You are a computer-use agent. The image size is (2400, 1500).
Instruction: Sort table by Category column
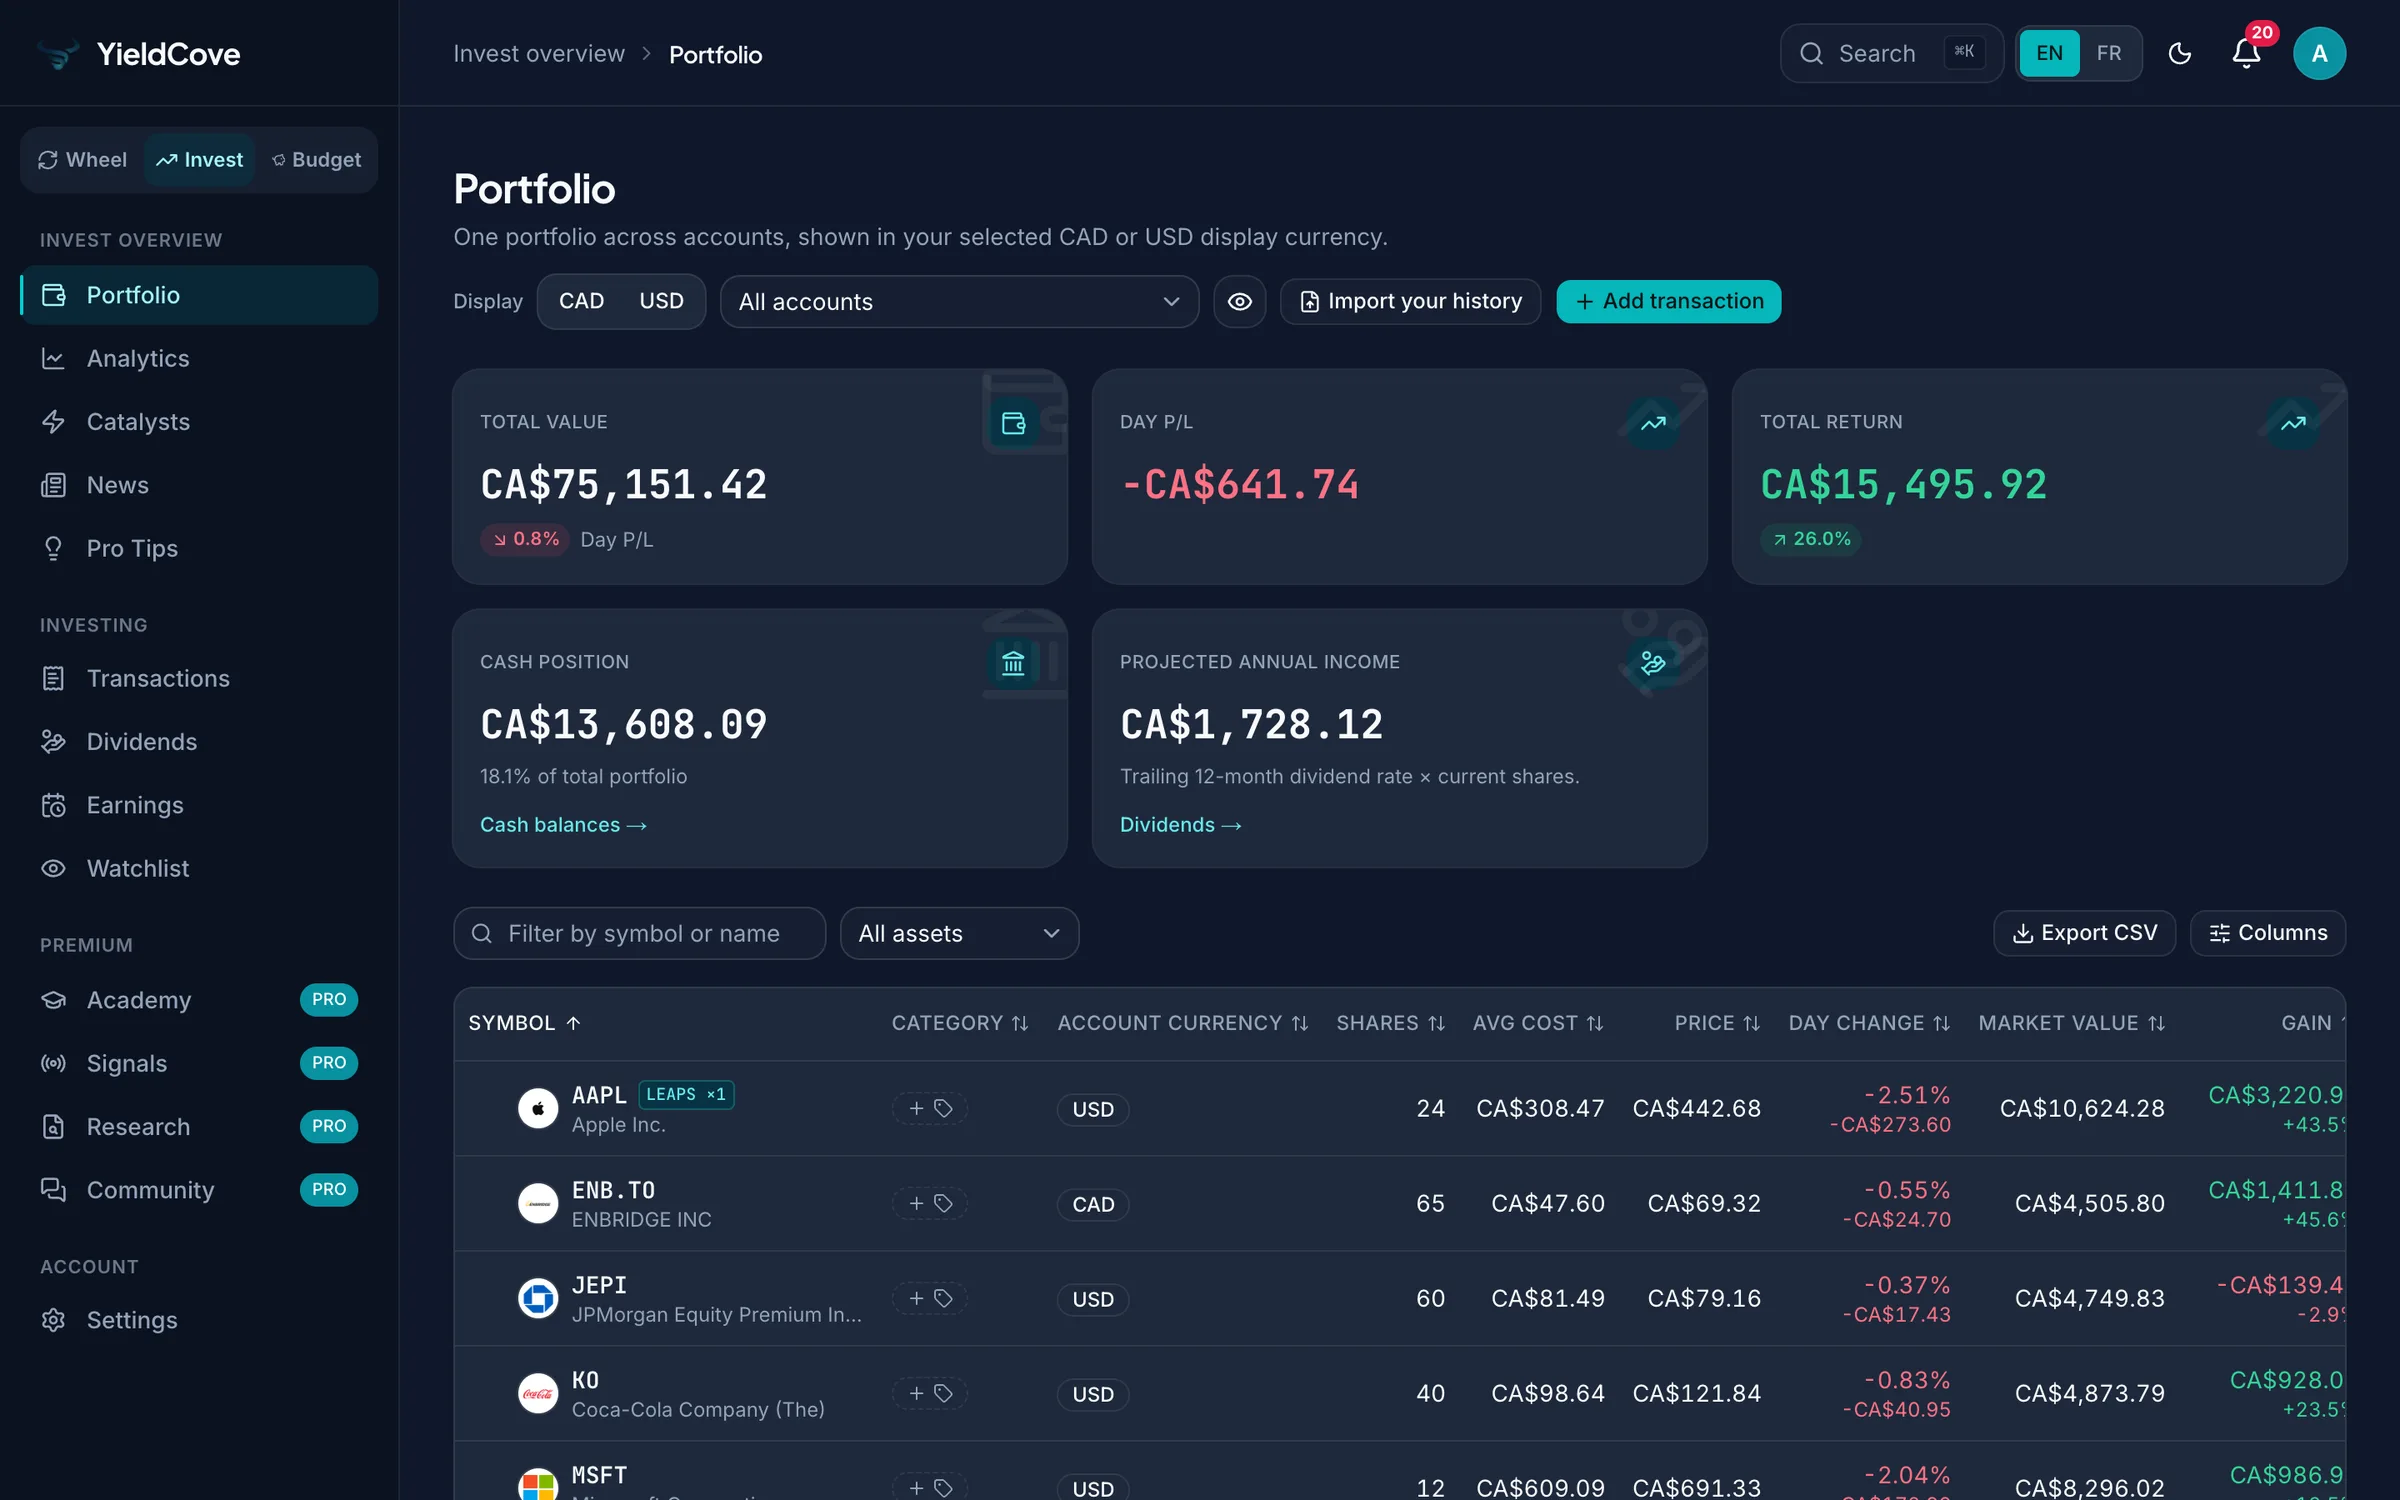point(960,1023)
